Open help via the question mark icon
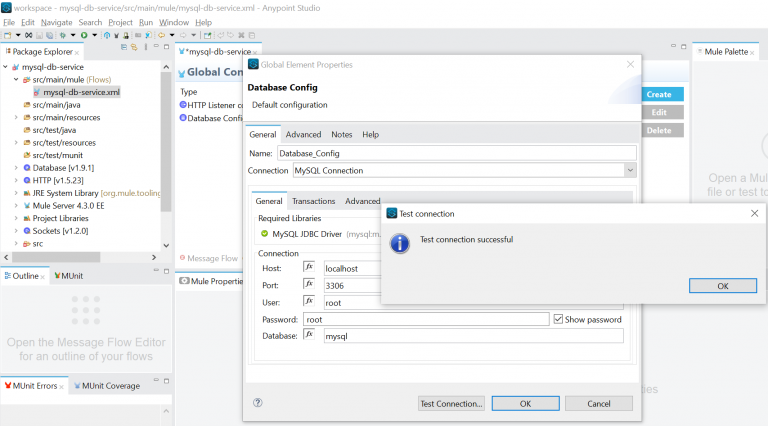The height and width of the screenshot is (426, 768). [258, 403]
